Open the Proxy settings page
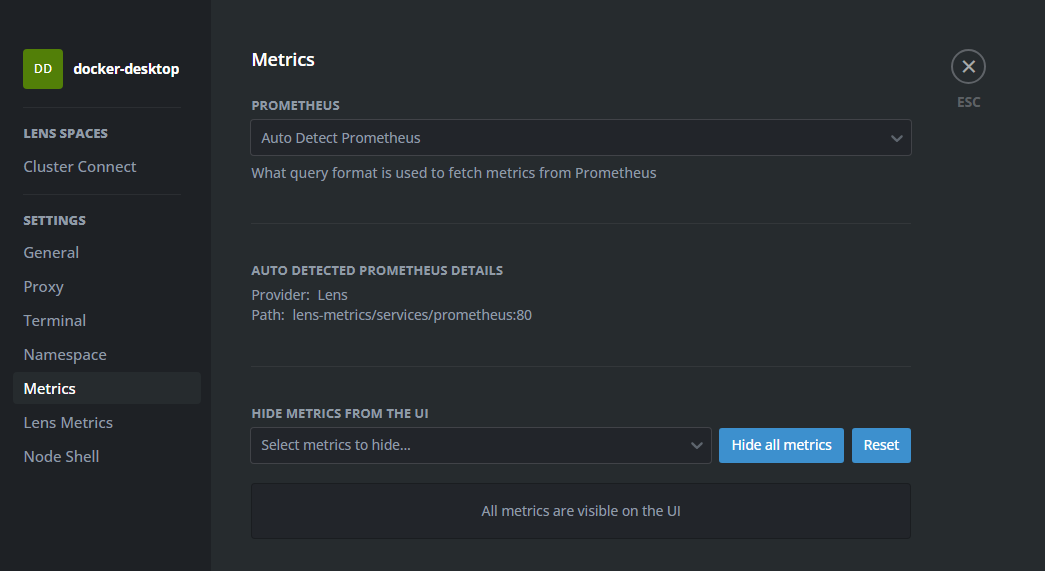1045x571 pixels. [x=43, y=286]
